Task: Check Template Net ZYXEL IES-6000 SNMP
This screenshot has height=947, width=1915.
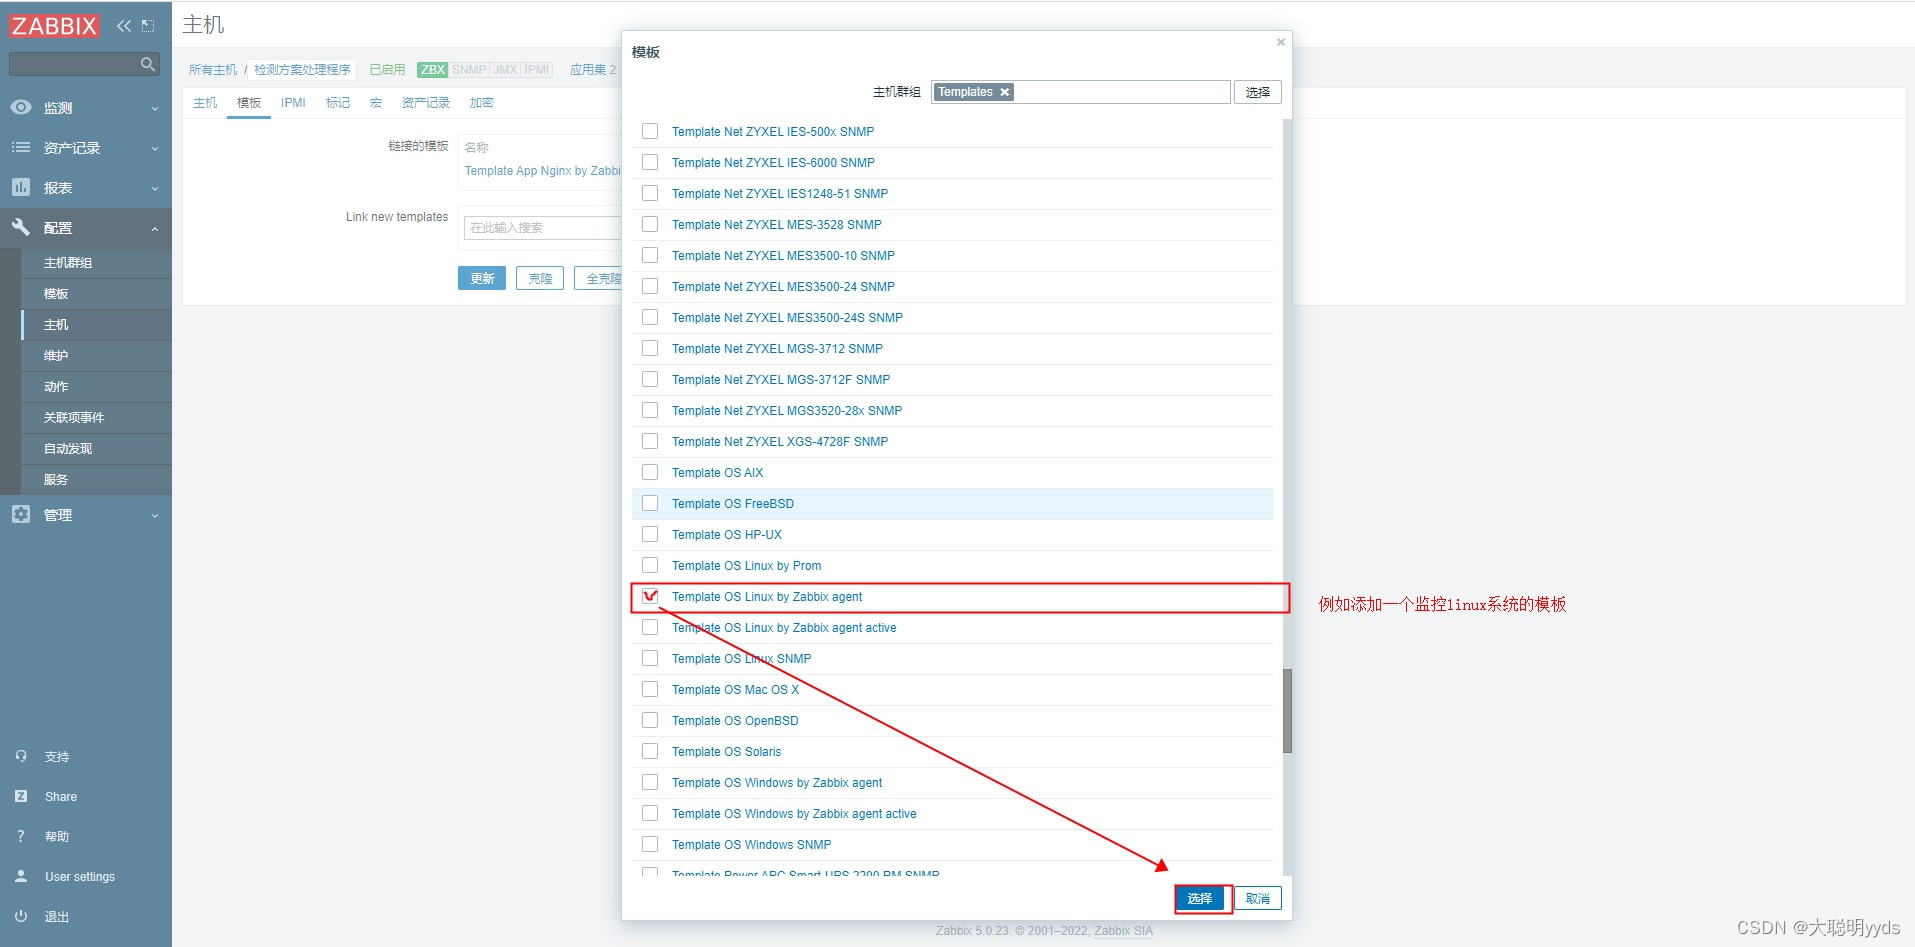Action: [x=650, y=162]
